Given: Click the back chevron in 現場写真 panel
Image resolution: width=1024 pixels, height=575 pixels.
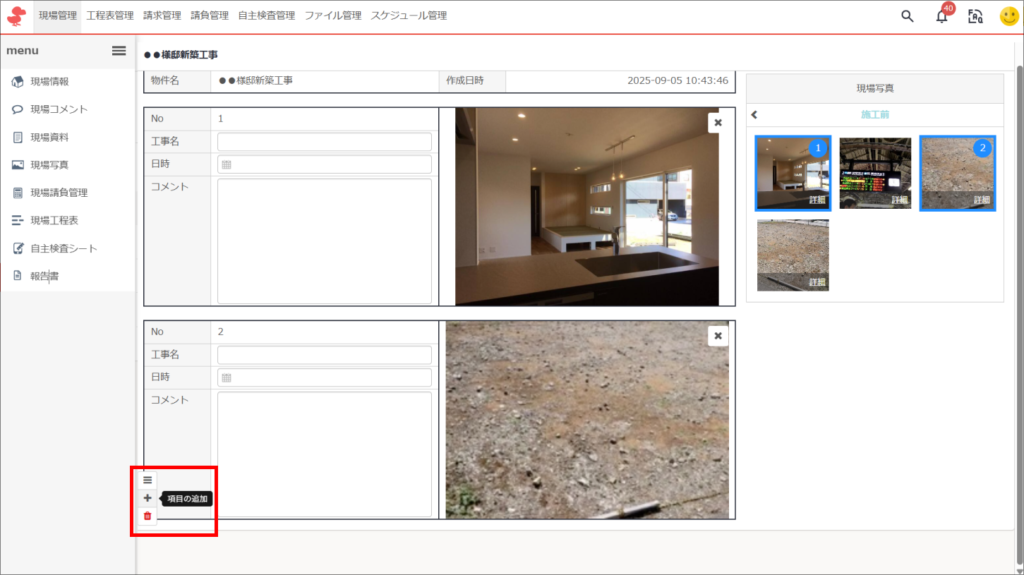Looking at the screenshot, I should [755, 115].
